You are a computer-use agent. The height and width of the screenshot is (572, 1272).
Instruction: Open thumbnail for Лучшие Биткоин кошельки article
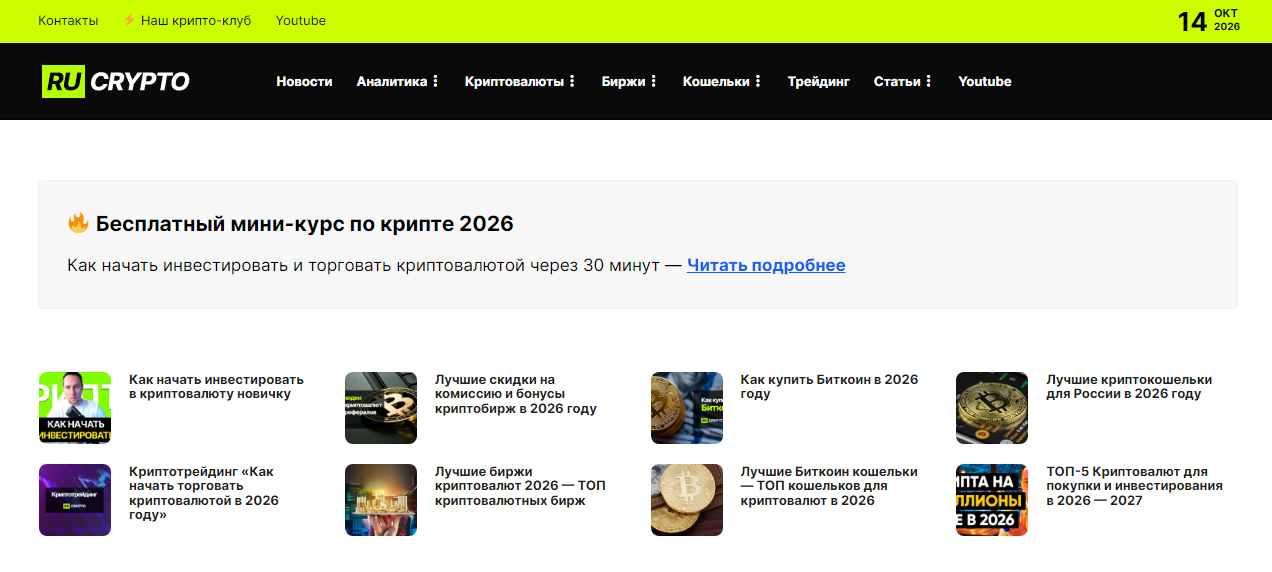pos(687,500)
